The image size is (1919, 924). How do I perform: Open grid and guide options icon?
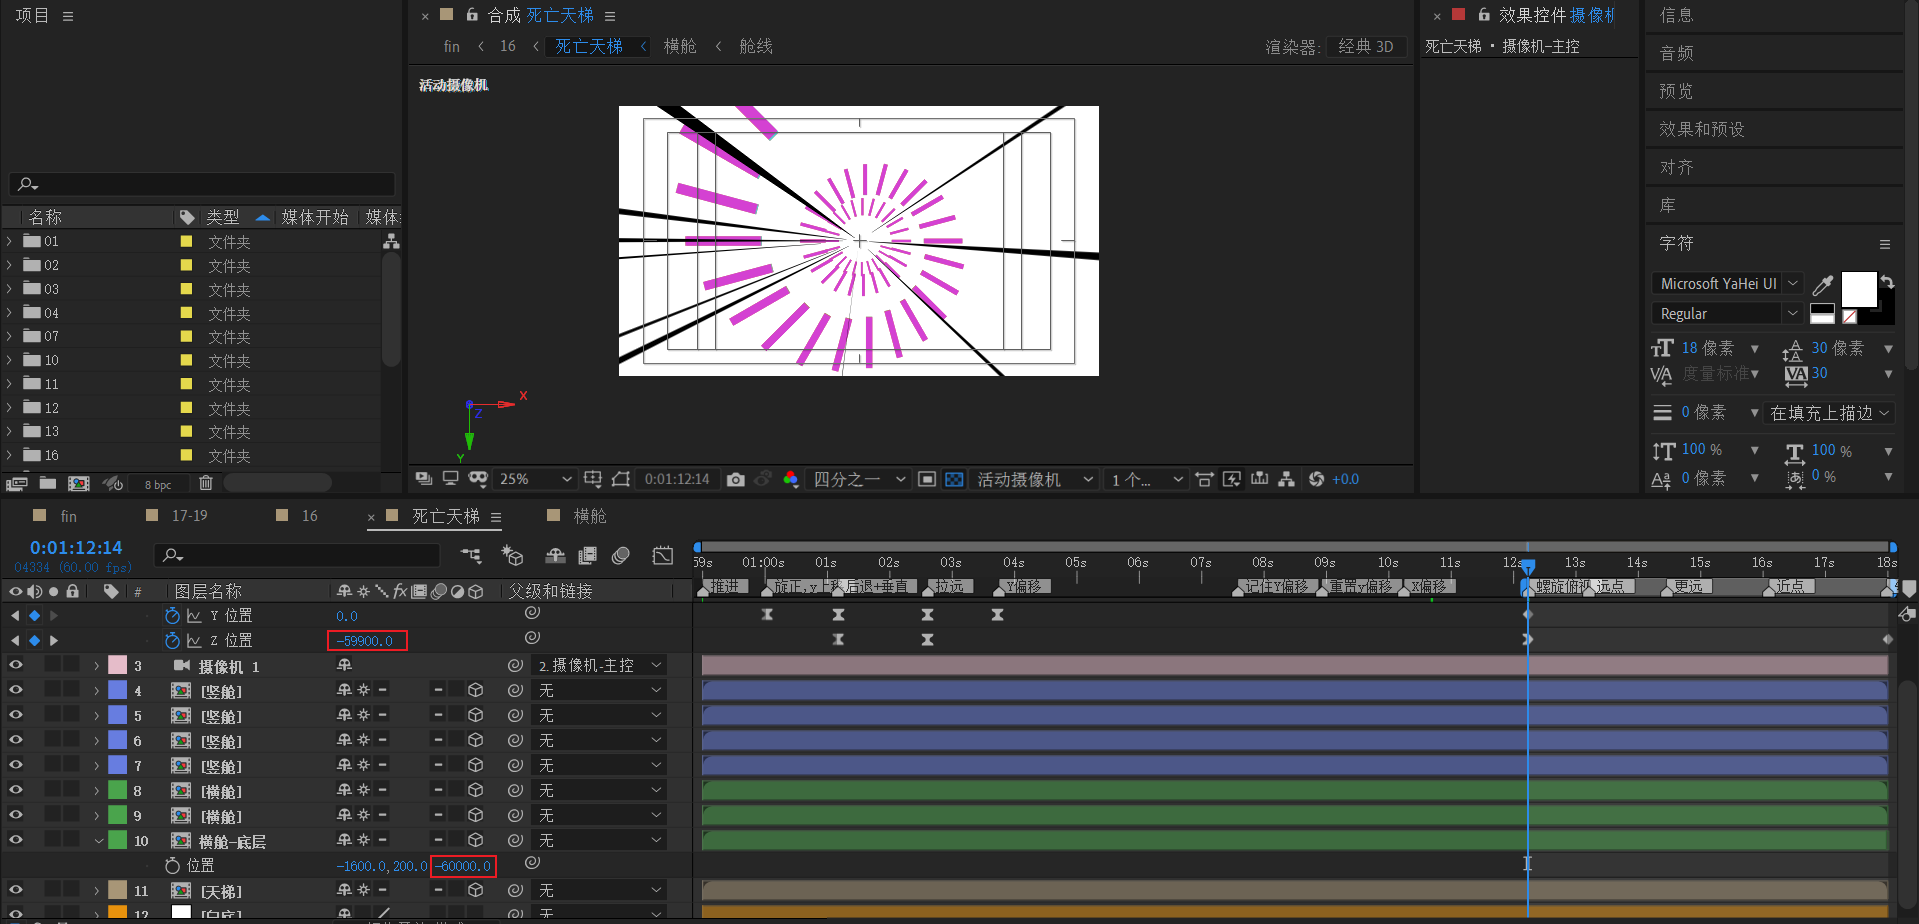click(x=593, y=479)
